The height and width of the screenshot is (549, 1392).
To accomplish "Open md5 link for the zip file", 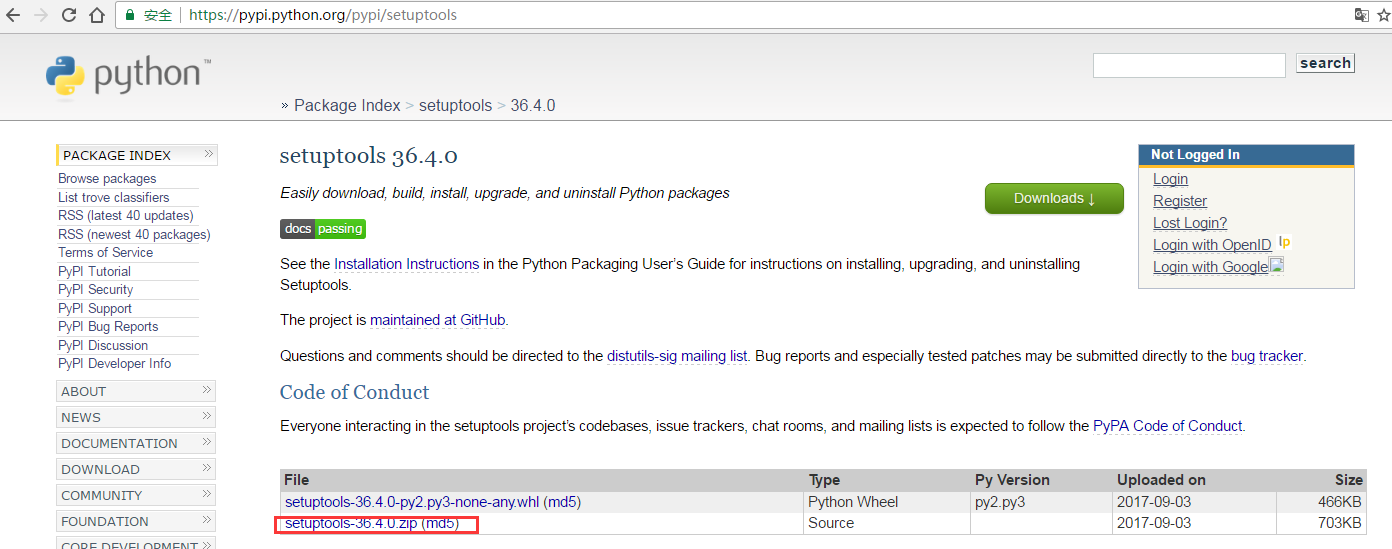I will tap(440, 523).
